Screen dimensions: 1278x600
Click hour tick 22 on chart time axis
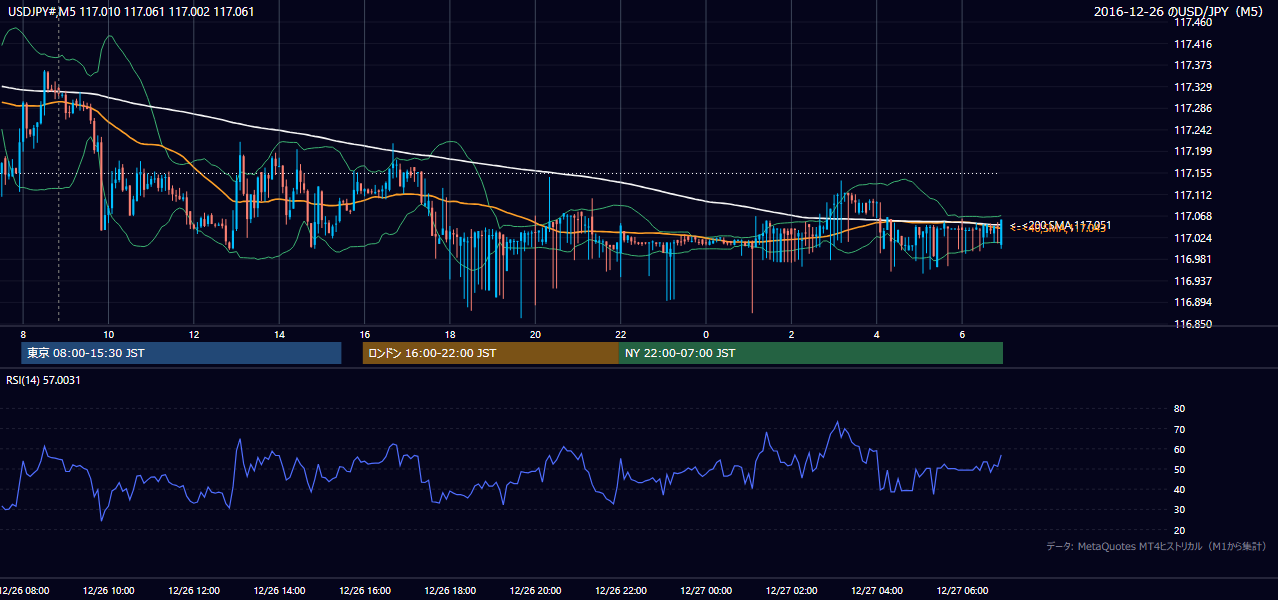pyautogui.click(x=621, y=334)
